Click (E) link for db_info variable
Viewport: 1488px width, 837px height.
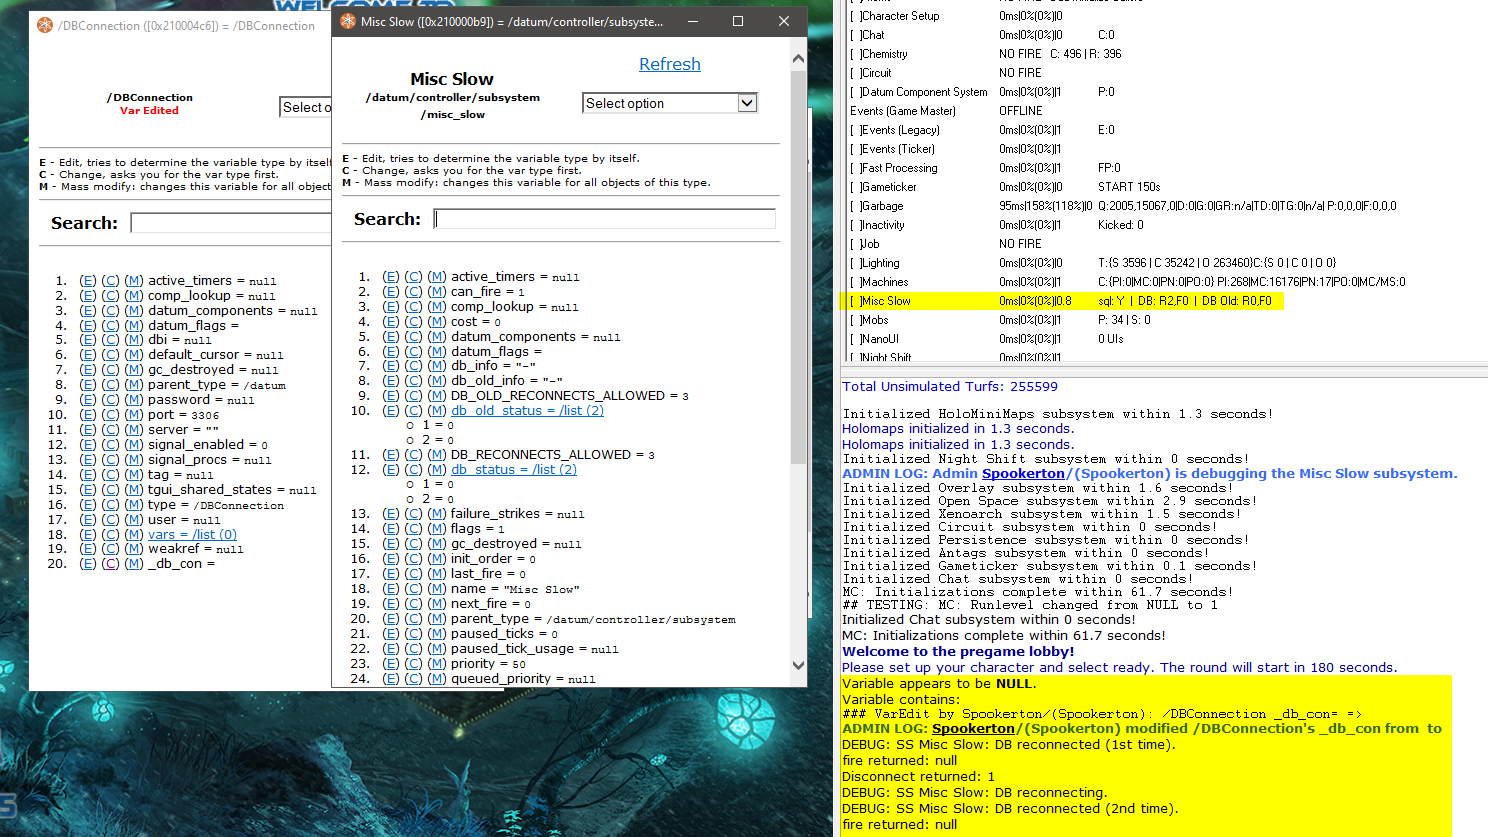point(391,366)
